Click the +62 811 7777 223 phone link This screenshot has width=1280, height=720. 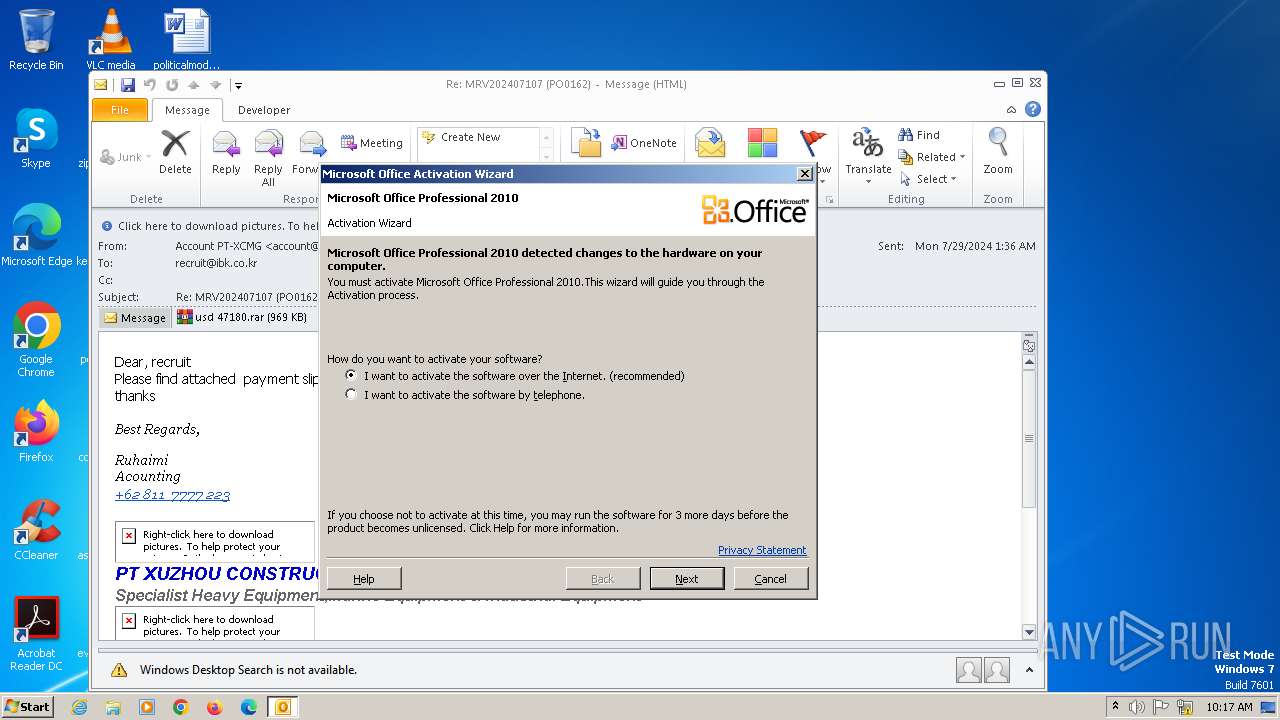(172, 495)
